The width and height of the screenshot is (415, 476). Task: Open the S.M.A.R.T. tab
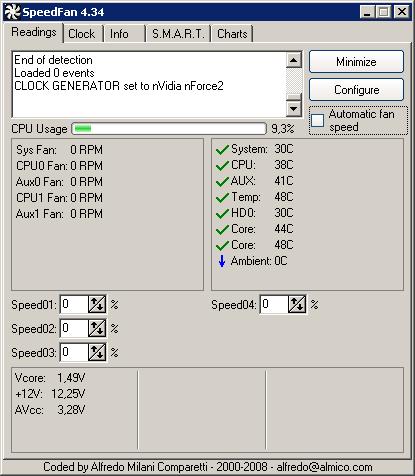click(x=178, y=34)
